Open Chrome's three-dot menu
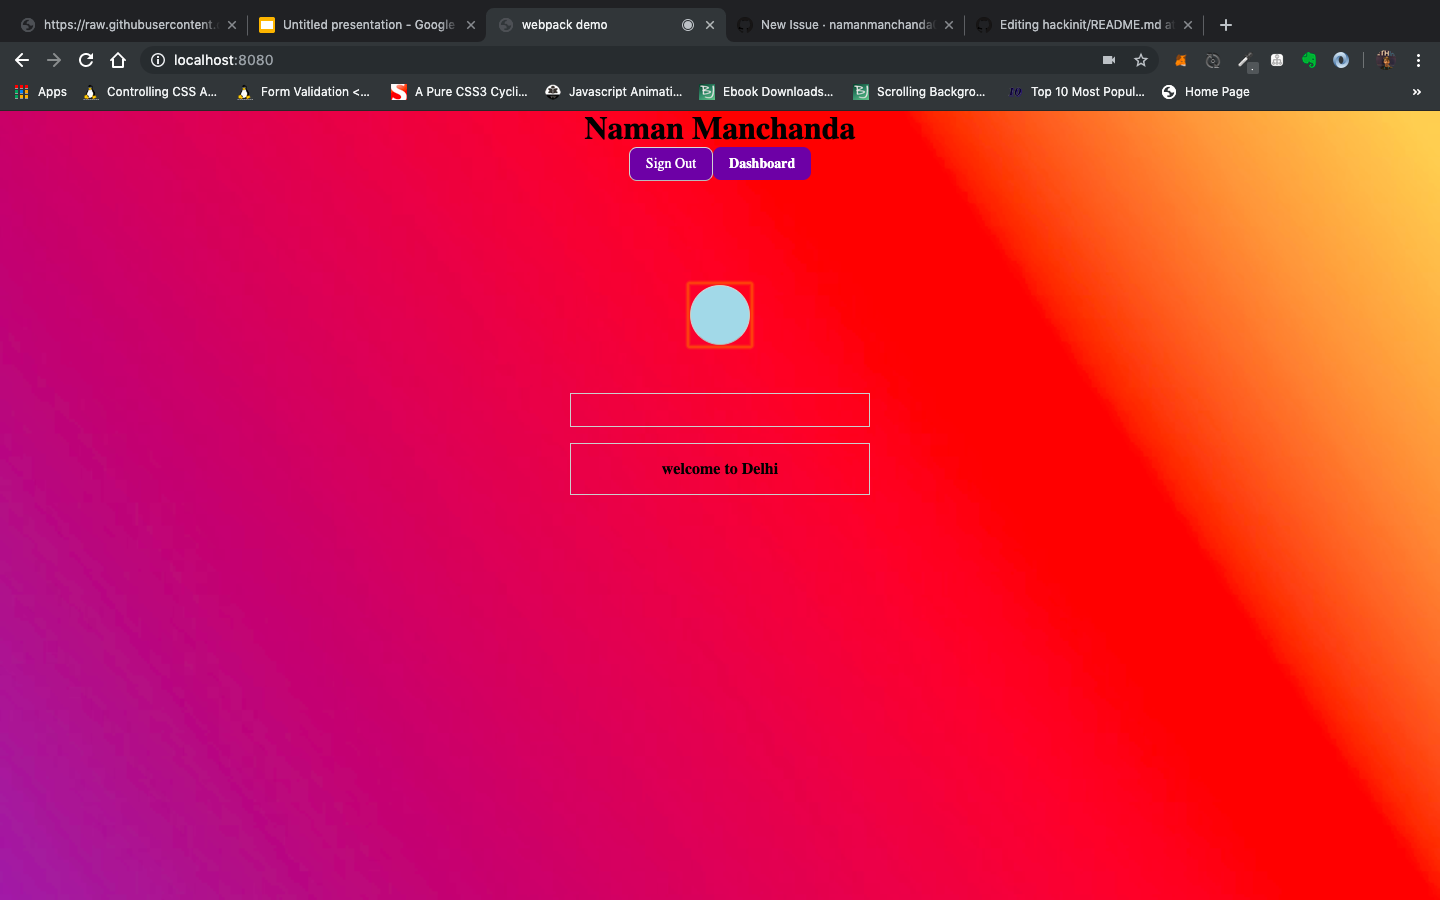The image size is (1440, 900). point(1418,60)
